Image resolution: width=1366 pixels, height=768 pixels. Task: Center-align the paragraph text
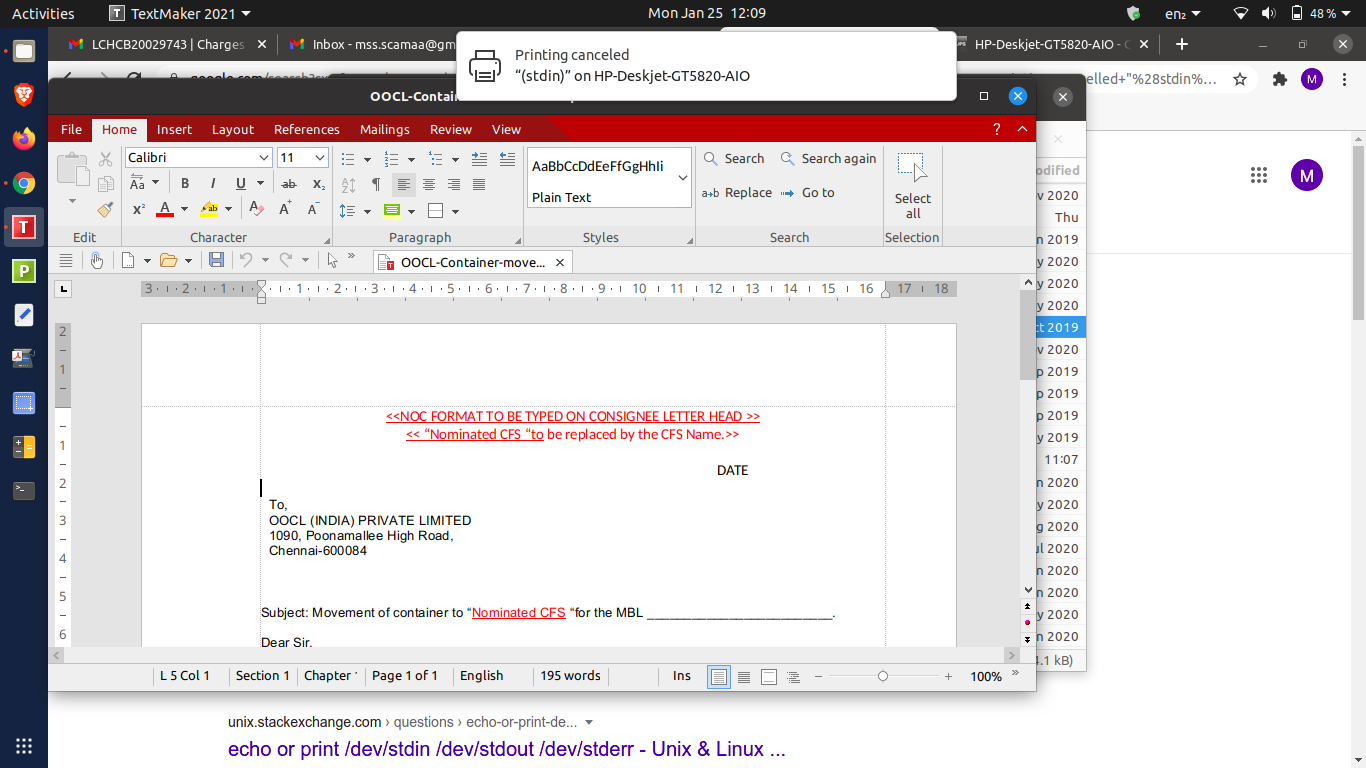[429, 184]
